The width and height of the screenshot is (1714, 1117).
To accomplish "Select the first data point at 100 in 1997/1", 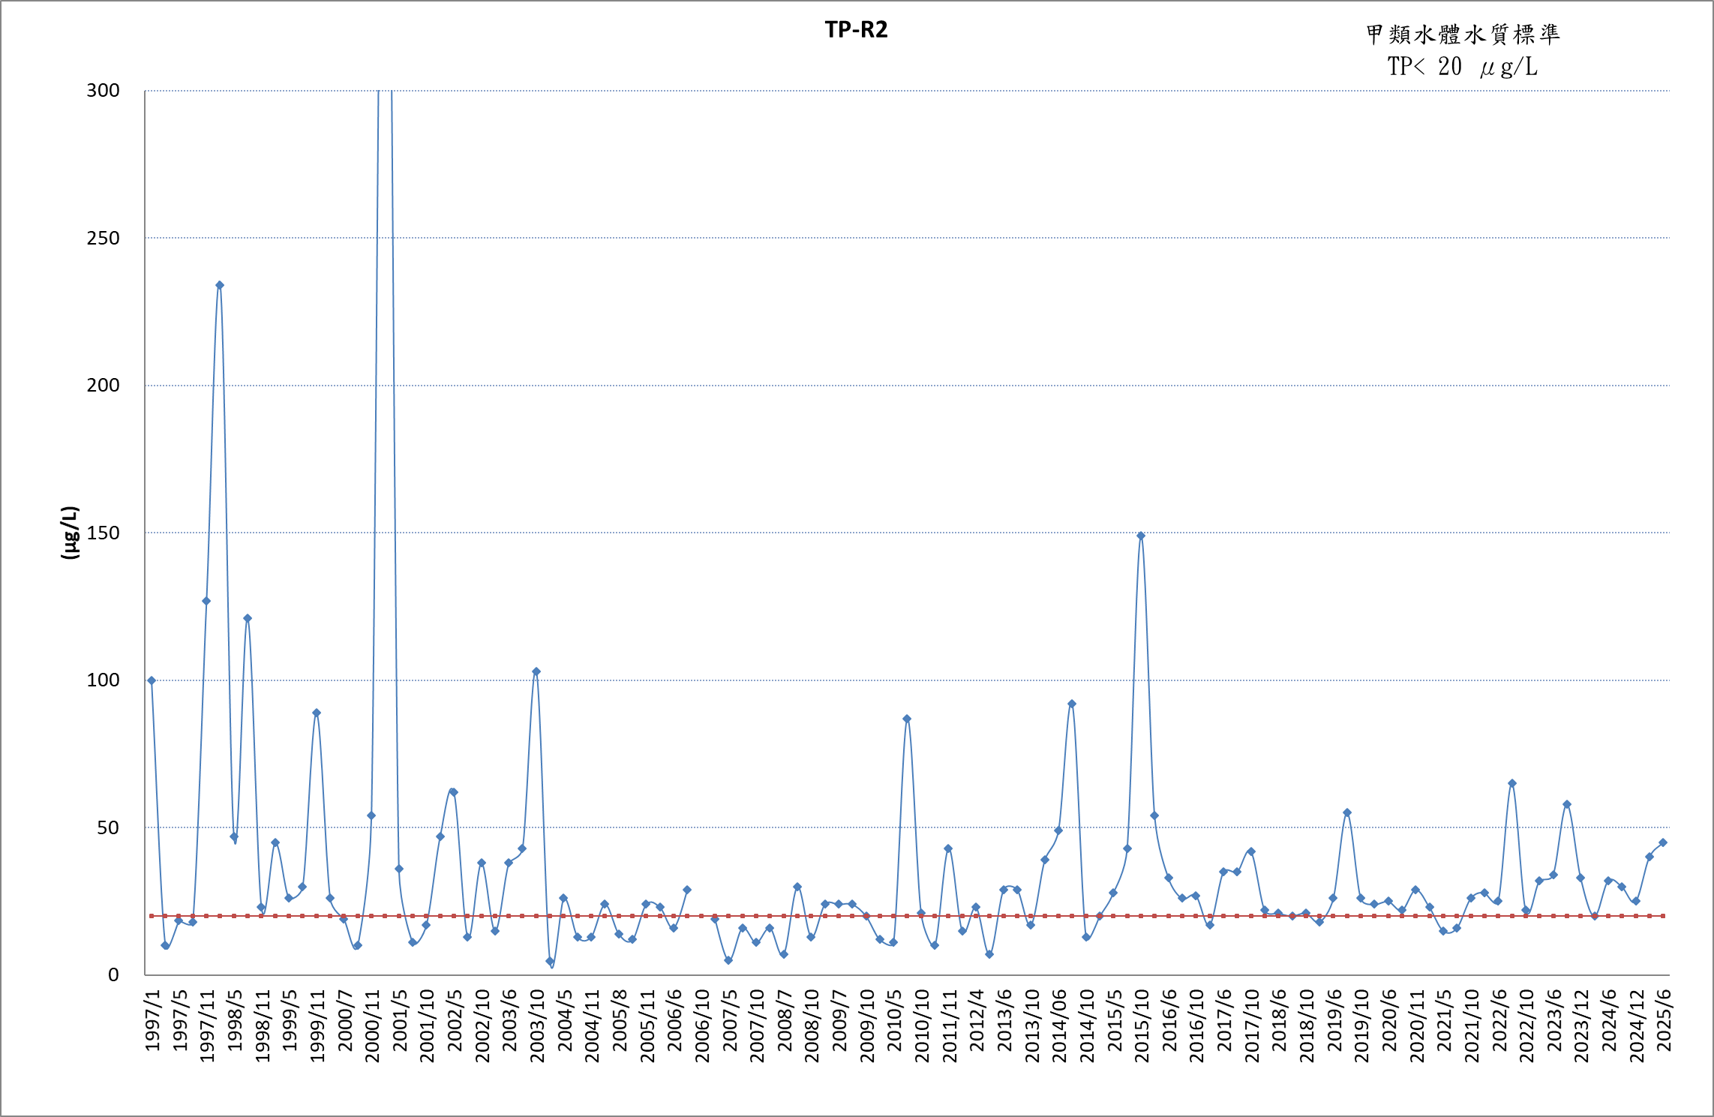I will click(152, 681).
